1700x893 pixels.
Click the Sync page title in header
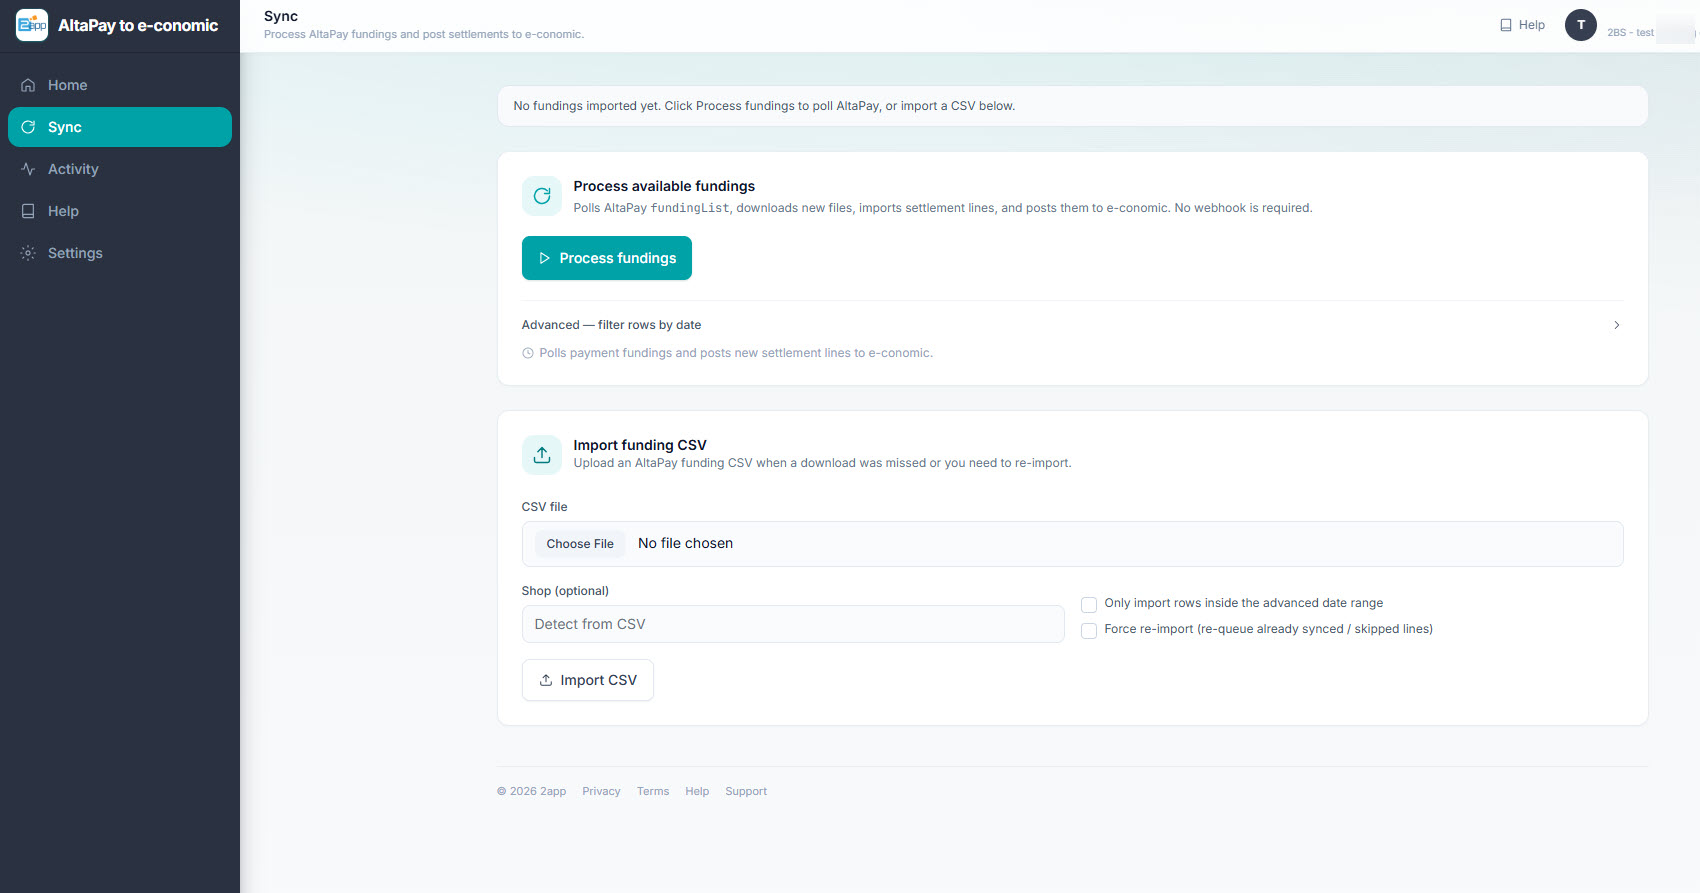(281, 16)
